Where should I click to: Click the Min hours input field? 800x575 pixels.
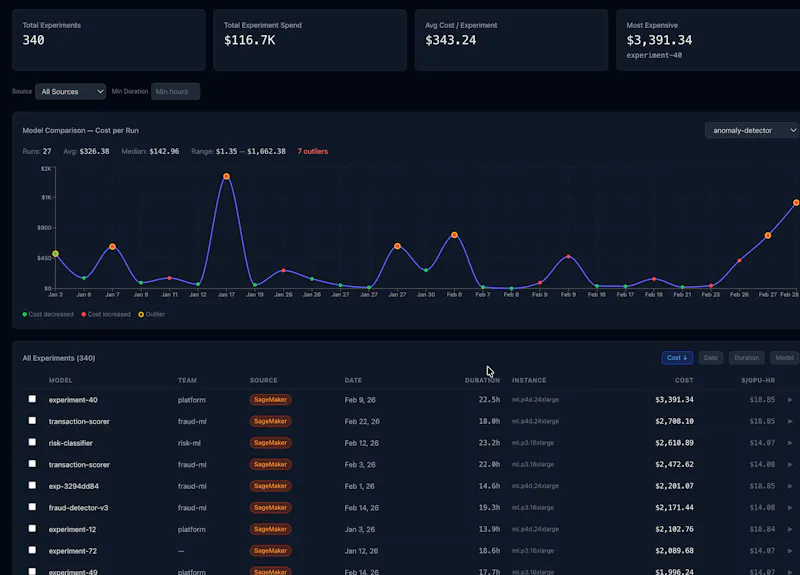click(176, 91)
